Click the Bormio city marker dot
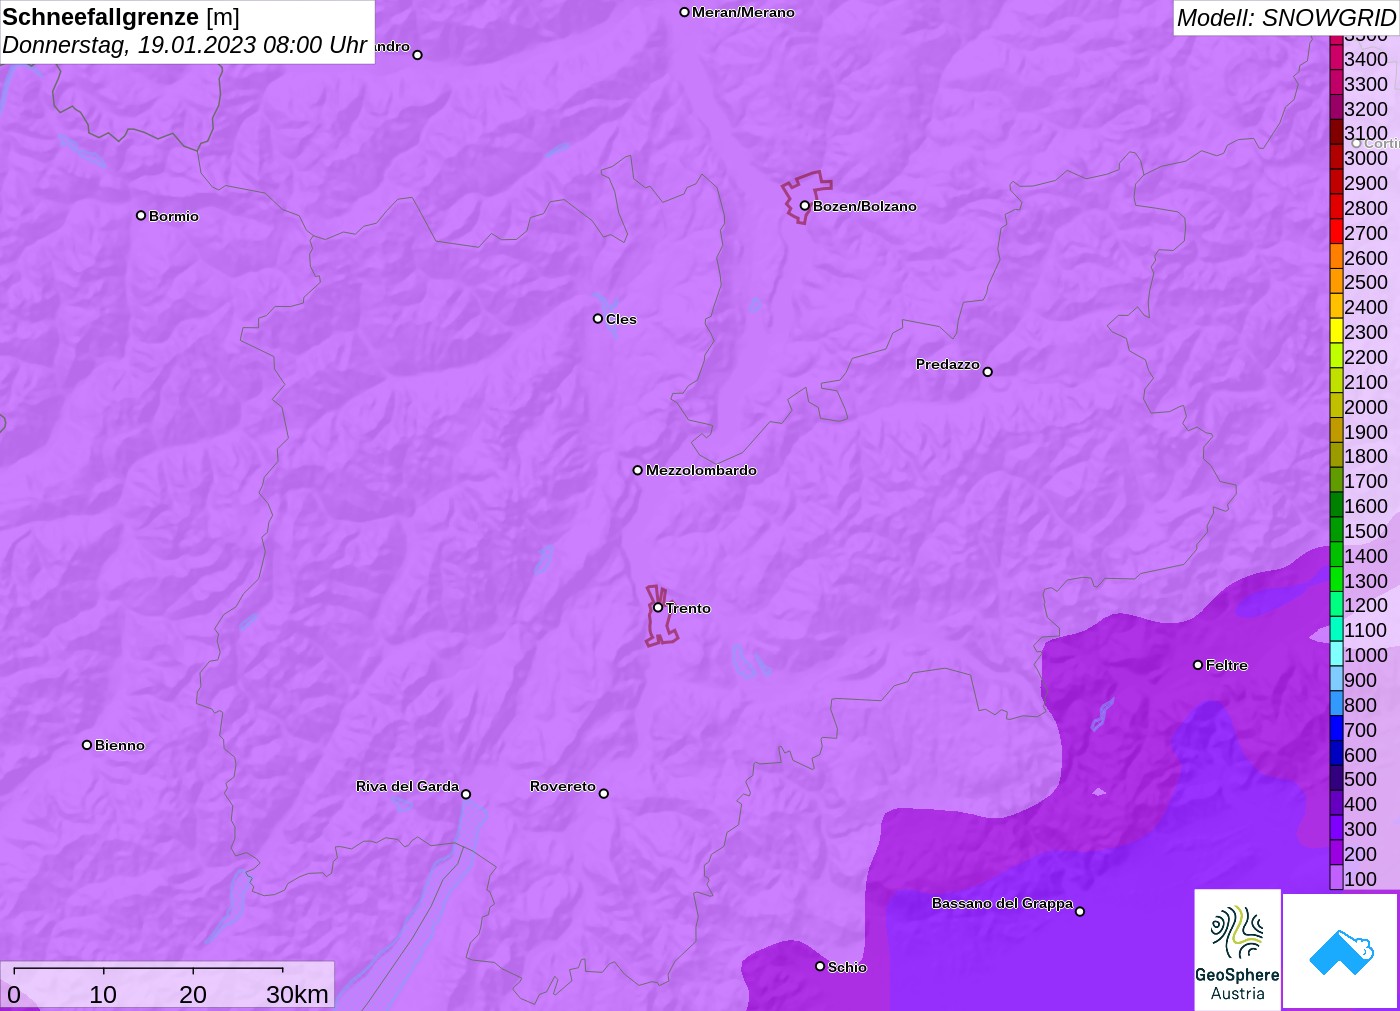The image size is (1400, 1011). 141,215
